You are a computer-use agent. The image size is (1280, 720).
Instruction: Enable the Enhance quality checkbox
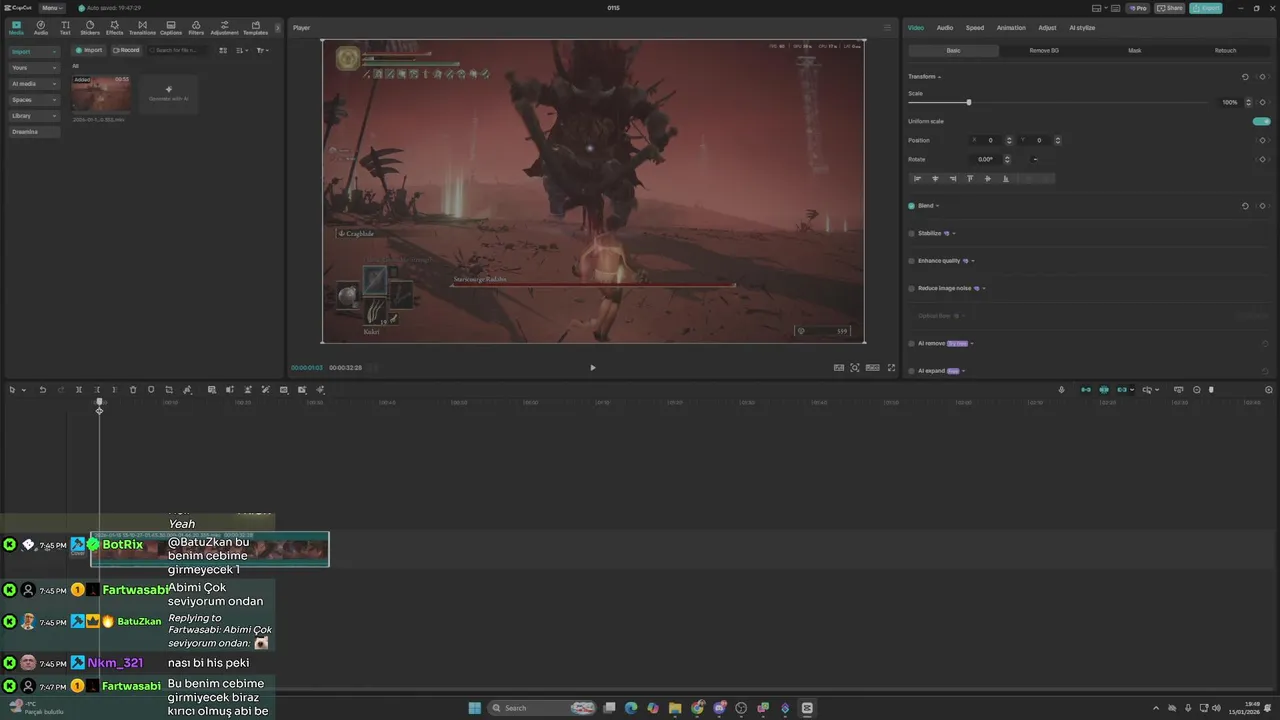point(911,261)
